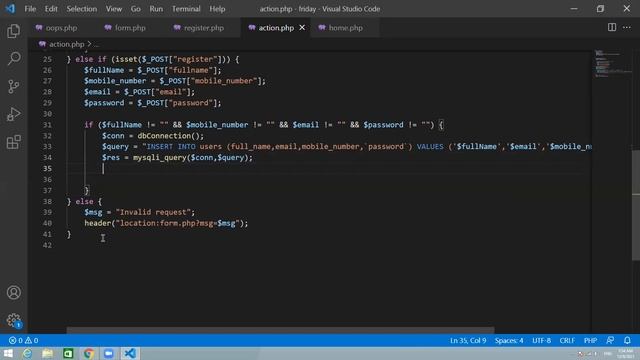The width and height of the screenshot is (640, 360).
Task: Close the action.php tab
Action: (x=302, y=28)
